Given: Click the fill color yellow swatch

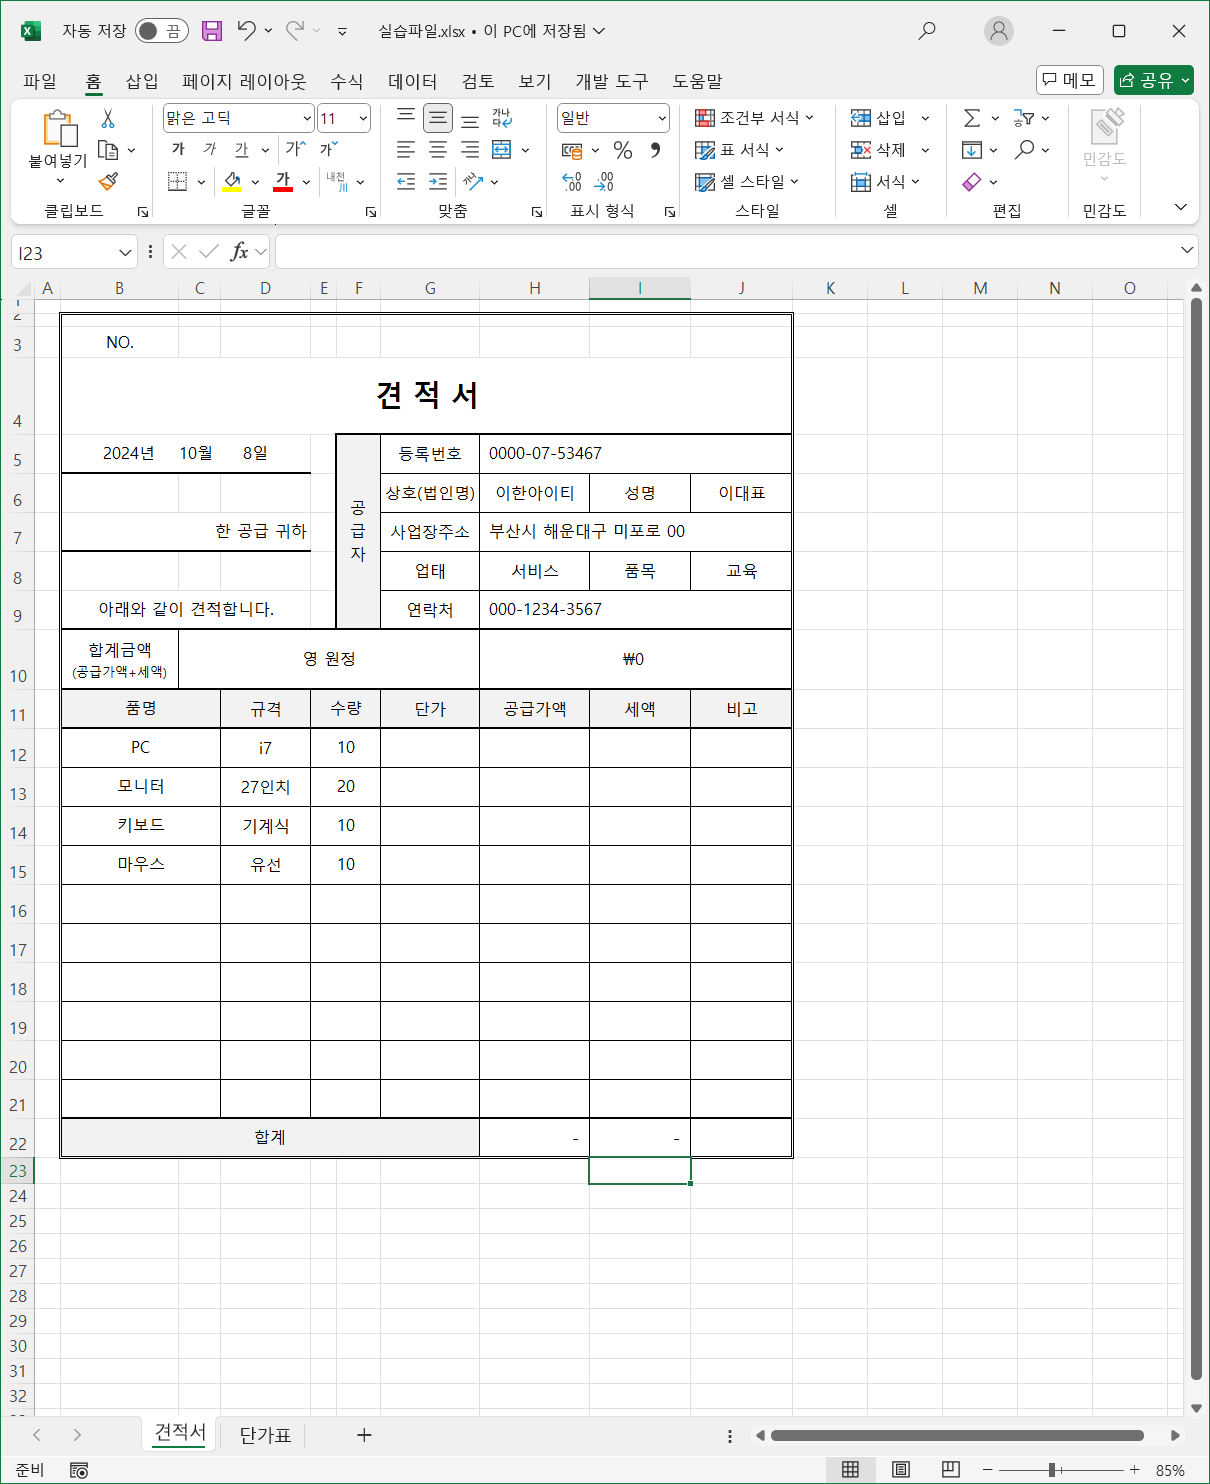Looking at the screenshot, I should (x=232, y=181).
